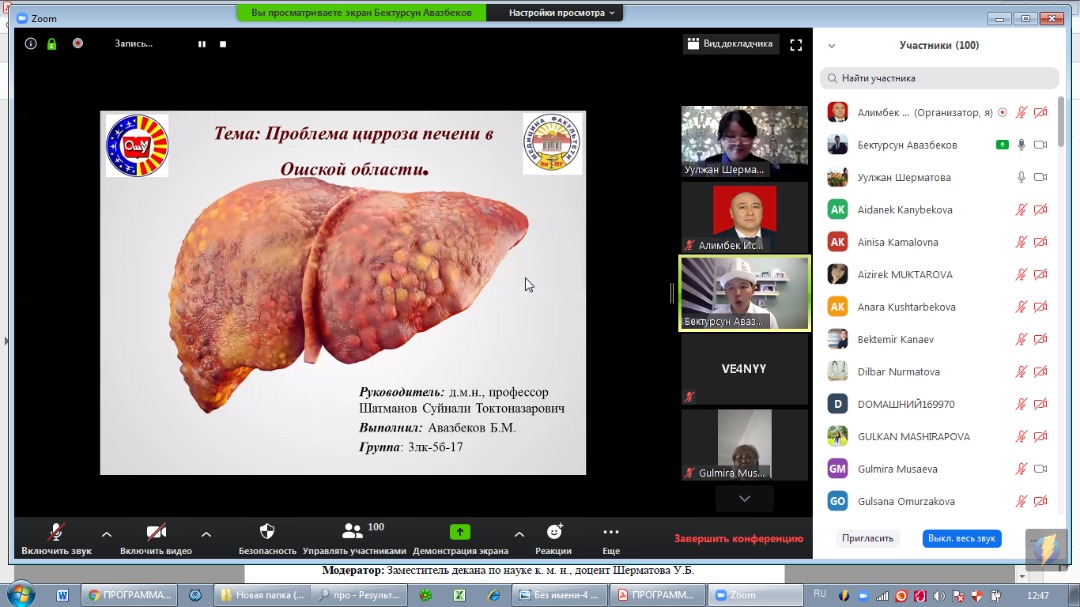
Task: Click the red recording indicator beside Запись
Action: point(78,43)
